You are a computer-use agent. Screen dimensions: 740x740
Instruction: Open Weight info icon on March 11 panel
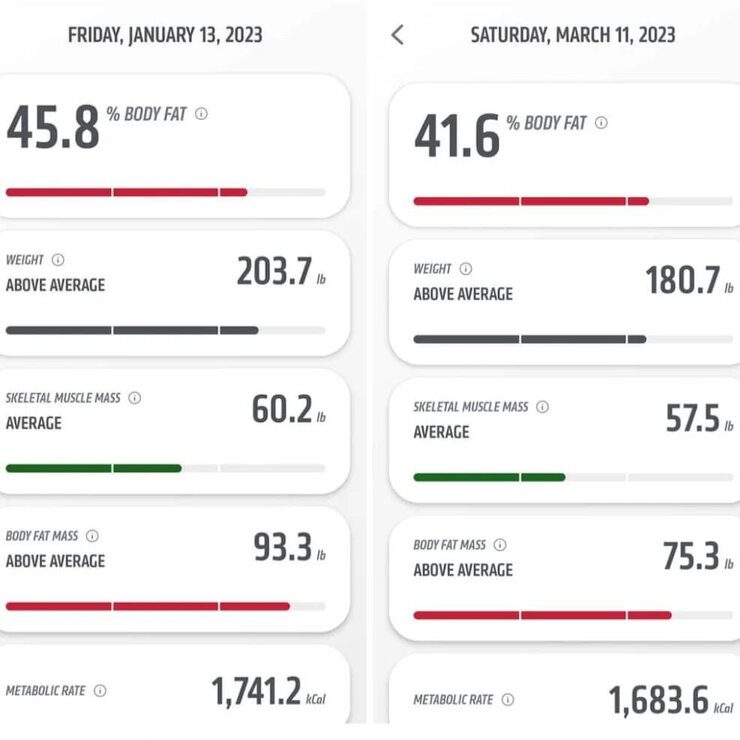[466, 269]
